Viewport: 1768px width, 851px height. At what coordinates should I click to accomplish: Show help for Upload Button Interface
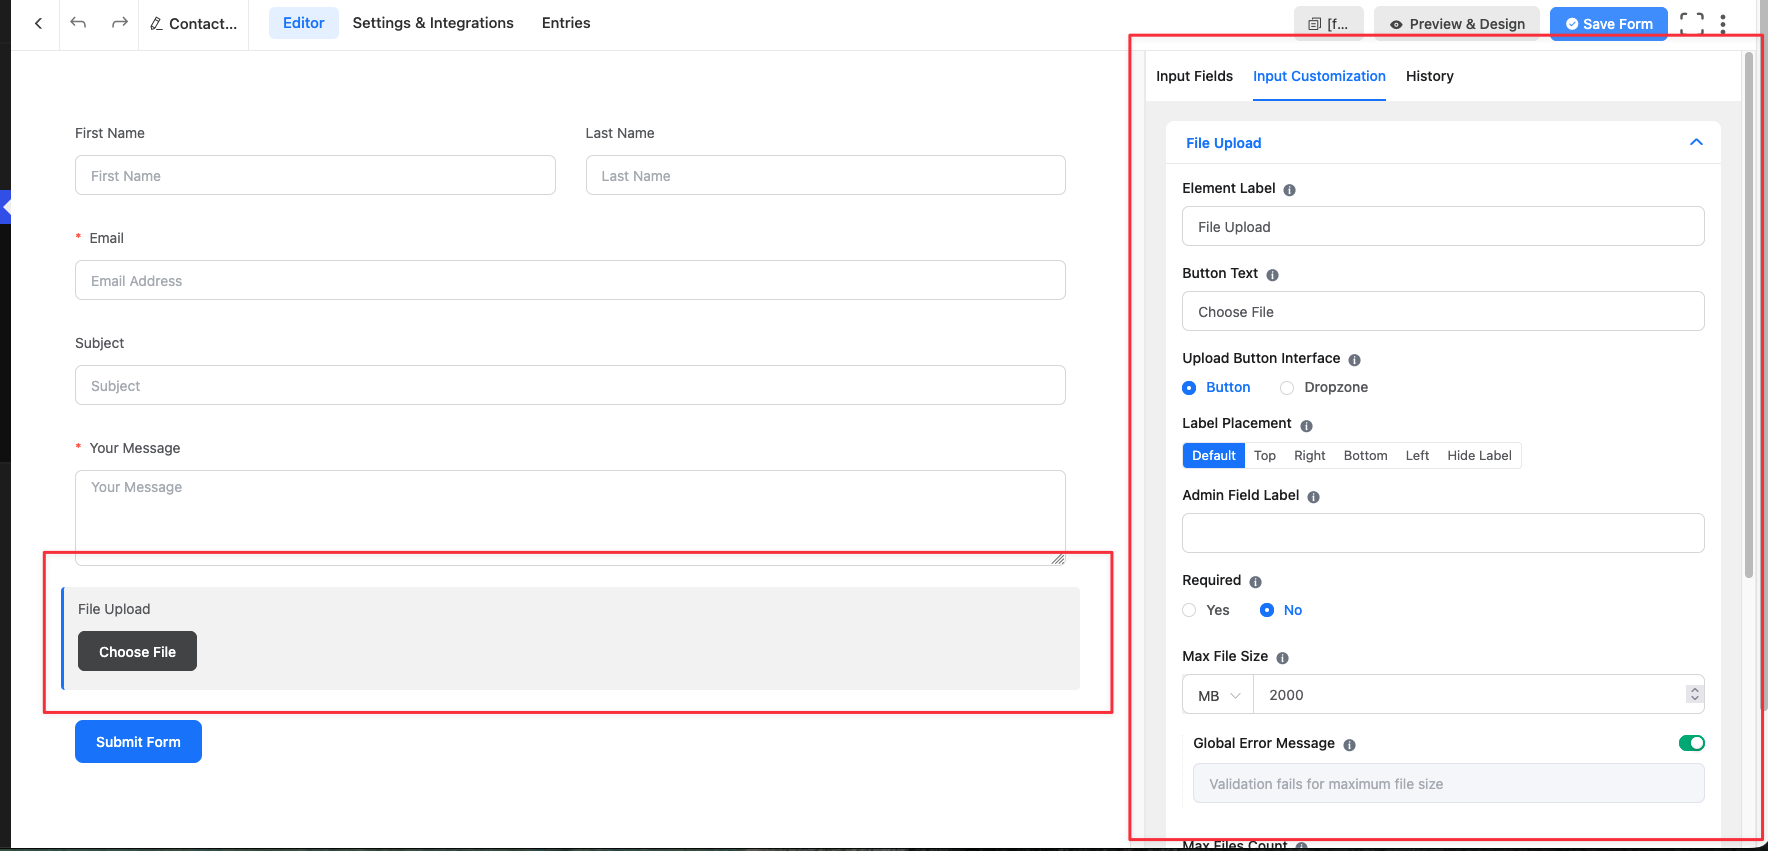(1354, 360)
